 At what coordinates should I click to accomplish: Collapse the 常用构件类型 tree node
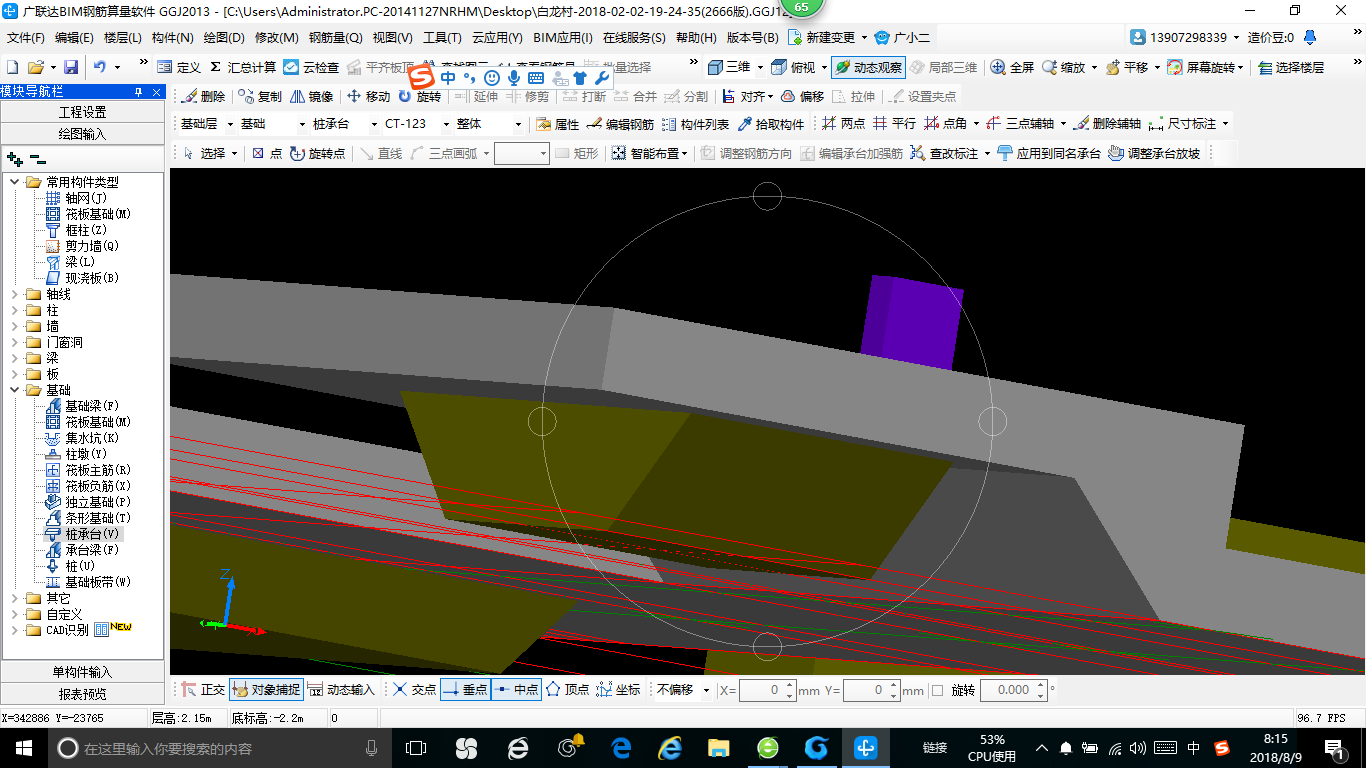click(x=15, y=182)
